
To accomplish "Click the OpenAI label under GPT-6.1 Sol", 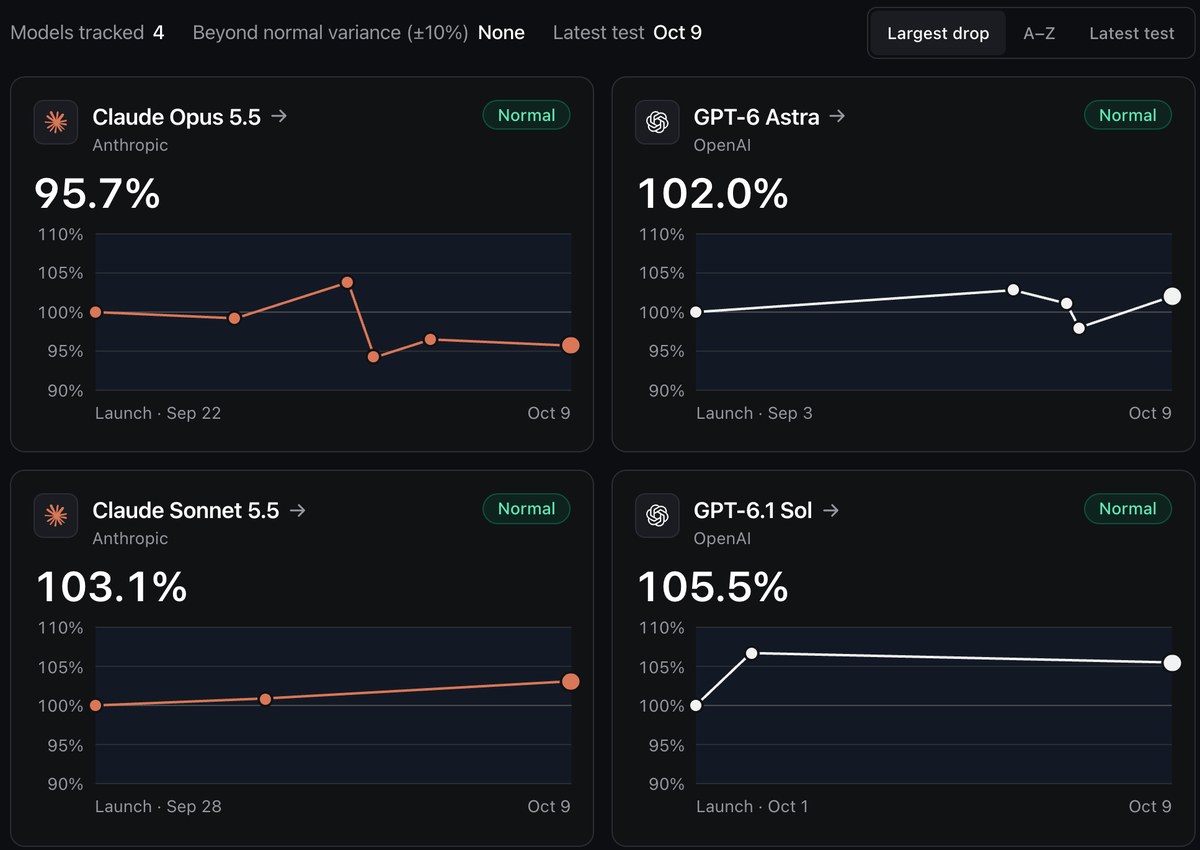I will tap(722, 538).
